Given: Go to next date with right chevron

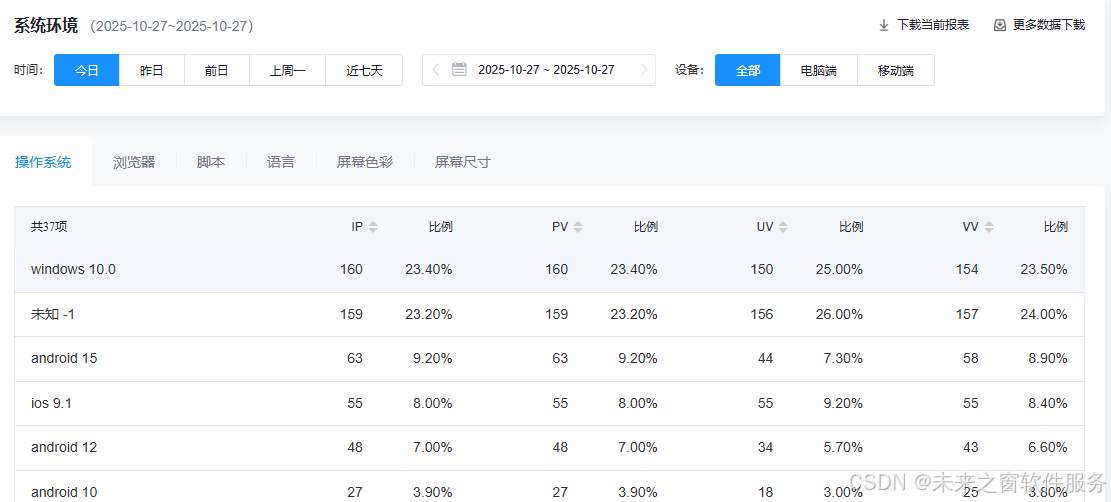Looking at the screenshot, I should coord(643,69).
